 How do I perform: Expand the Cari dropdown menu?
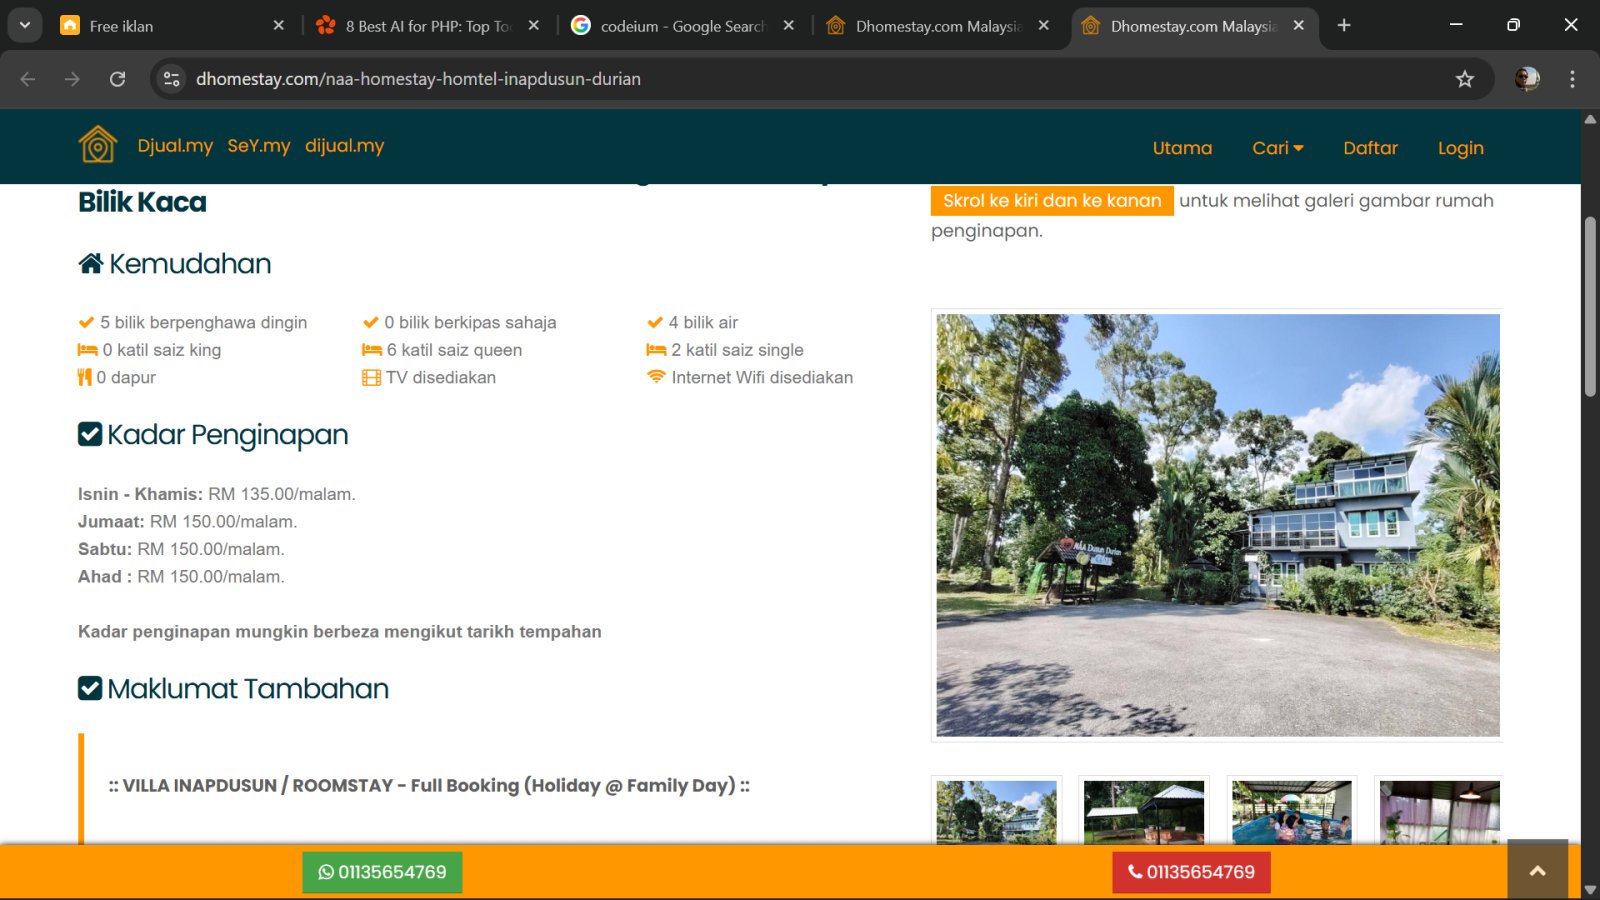pos(1277,148)
